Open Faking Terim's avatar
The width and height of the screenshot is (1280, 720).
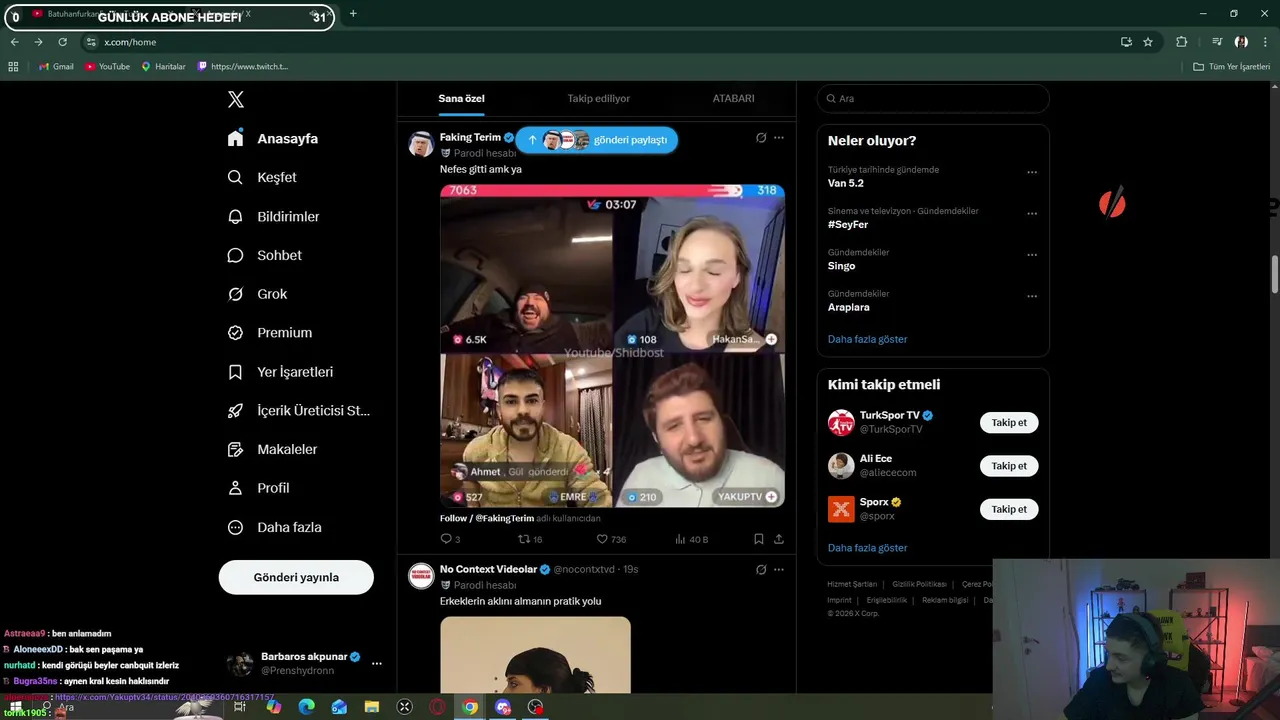[x=421, y=144]
